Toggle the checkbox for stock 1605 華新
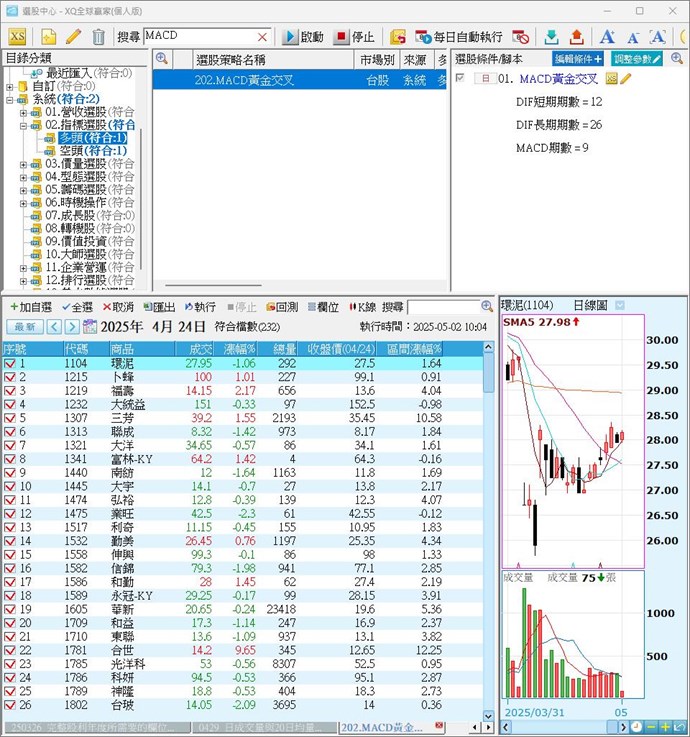The height and width of the screenshot is (737, 690). [x=10, y=608]
